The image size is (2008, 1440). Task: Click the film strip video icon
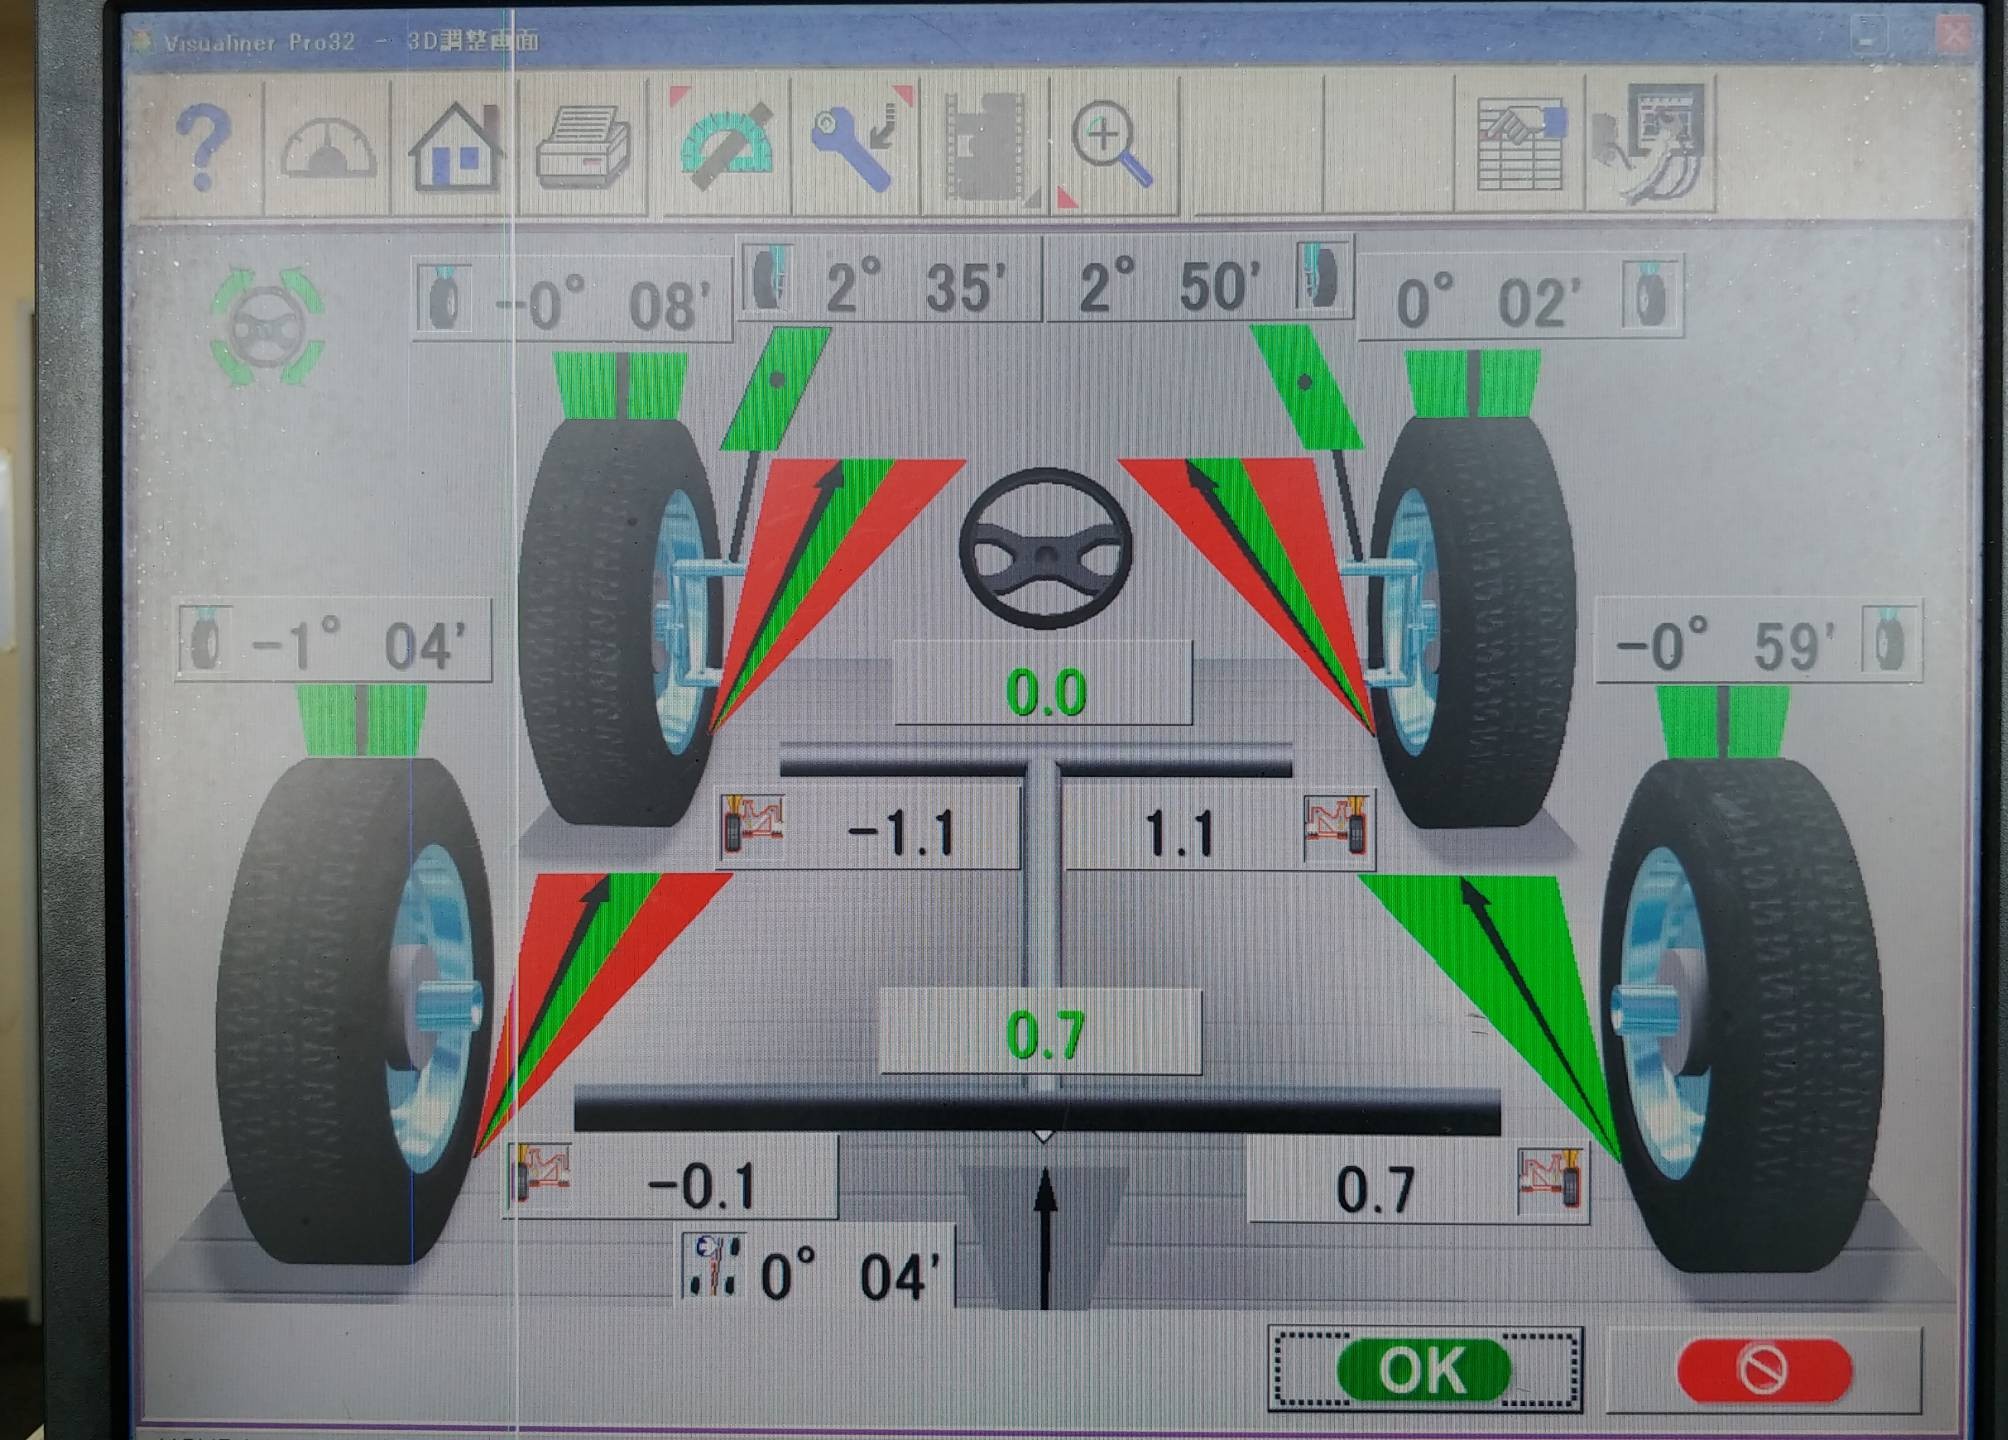(x=986, y=147)
